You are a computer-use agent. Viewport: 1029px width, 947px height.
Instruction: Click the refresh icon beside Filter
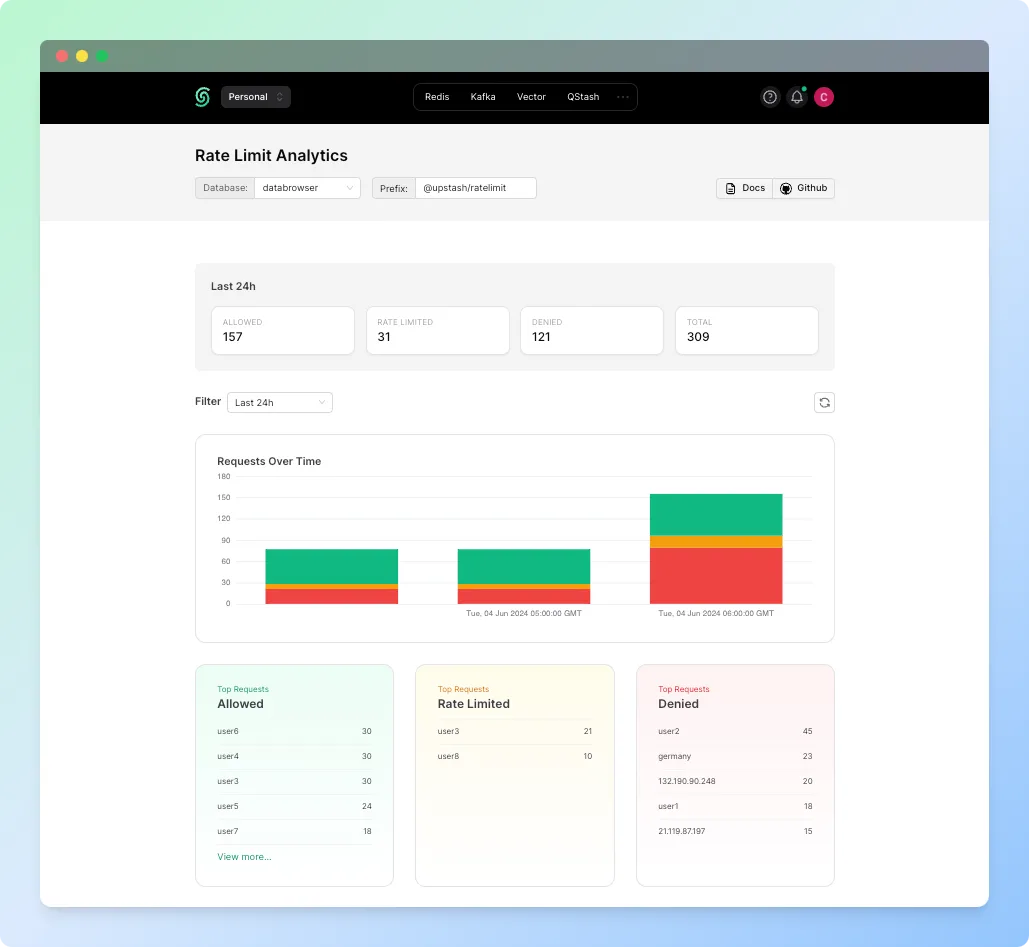(824, 402)
